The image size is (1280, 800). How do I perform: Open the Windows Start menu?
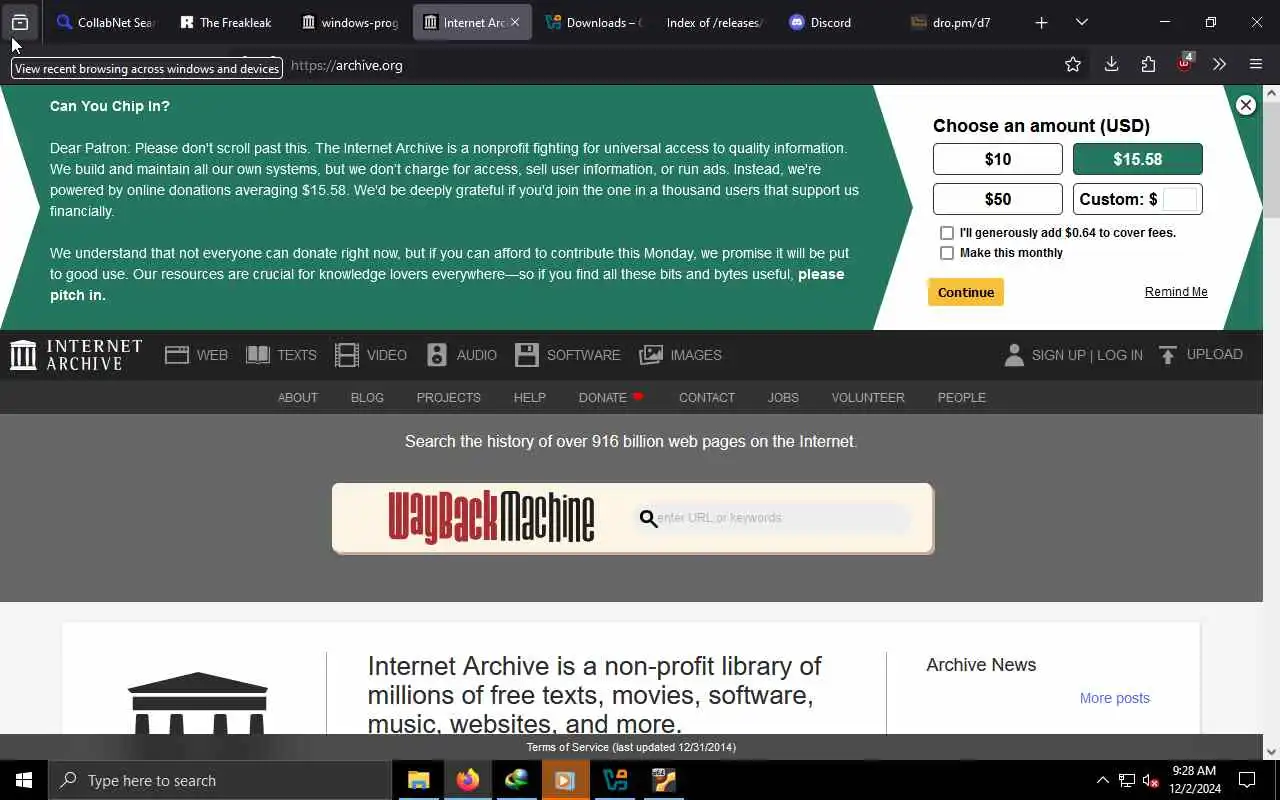click(x=24, y=780)
